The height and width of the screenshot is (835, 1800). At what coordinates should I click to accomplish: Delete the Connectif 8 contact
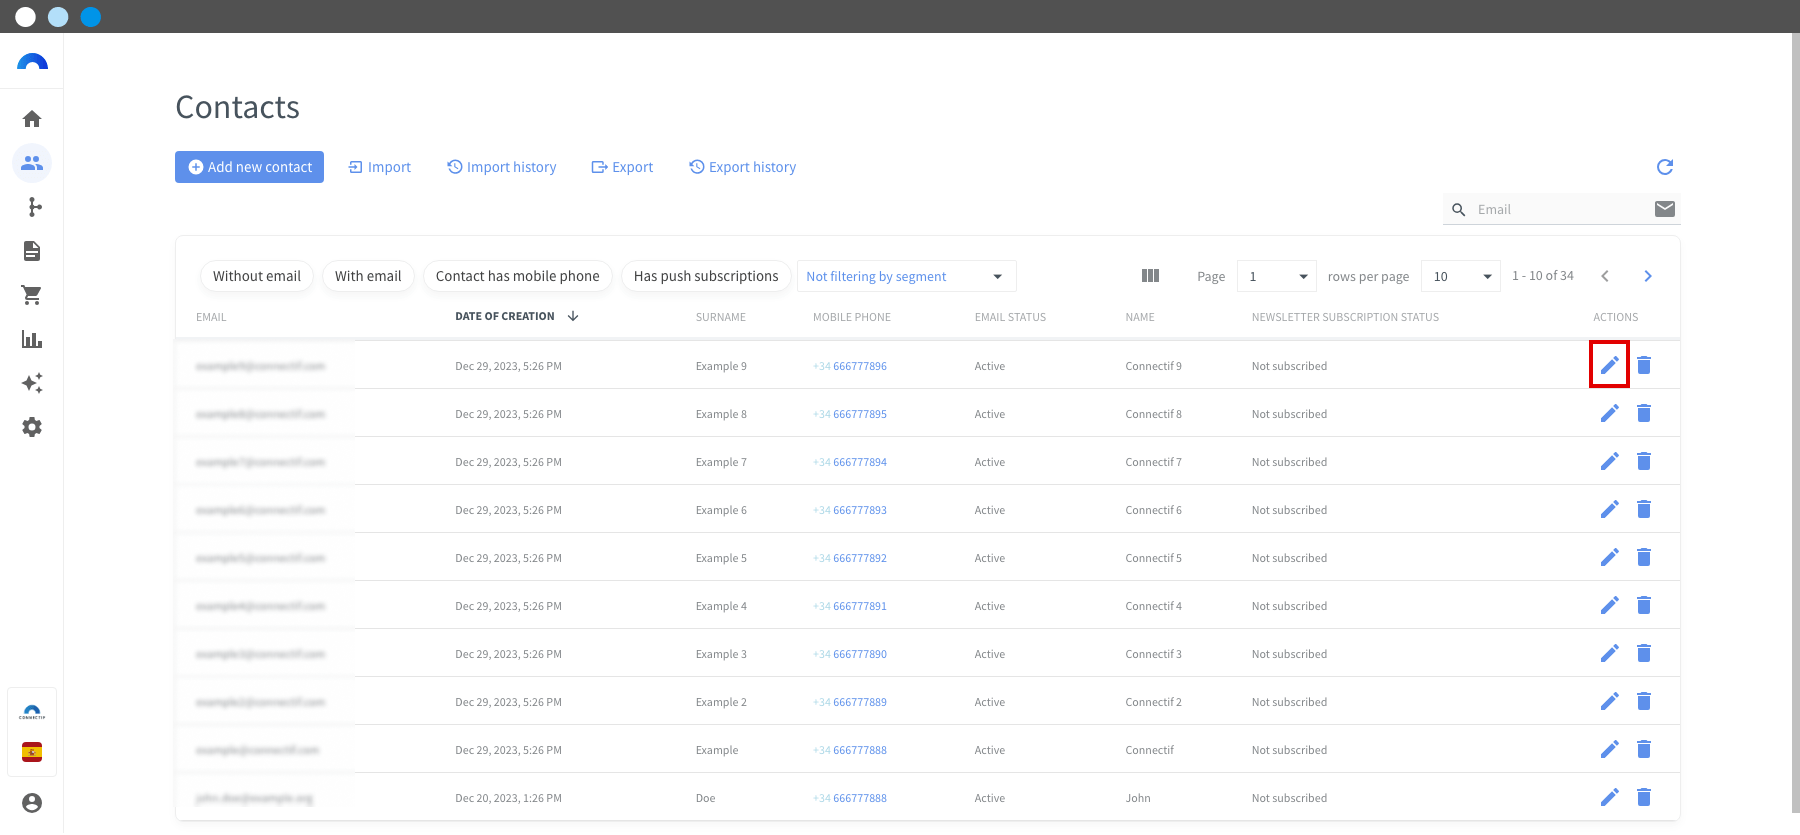tap(1644, 413)
